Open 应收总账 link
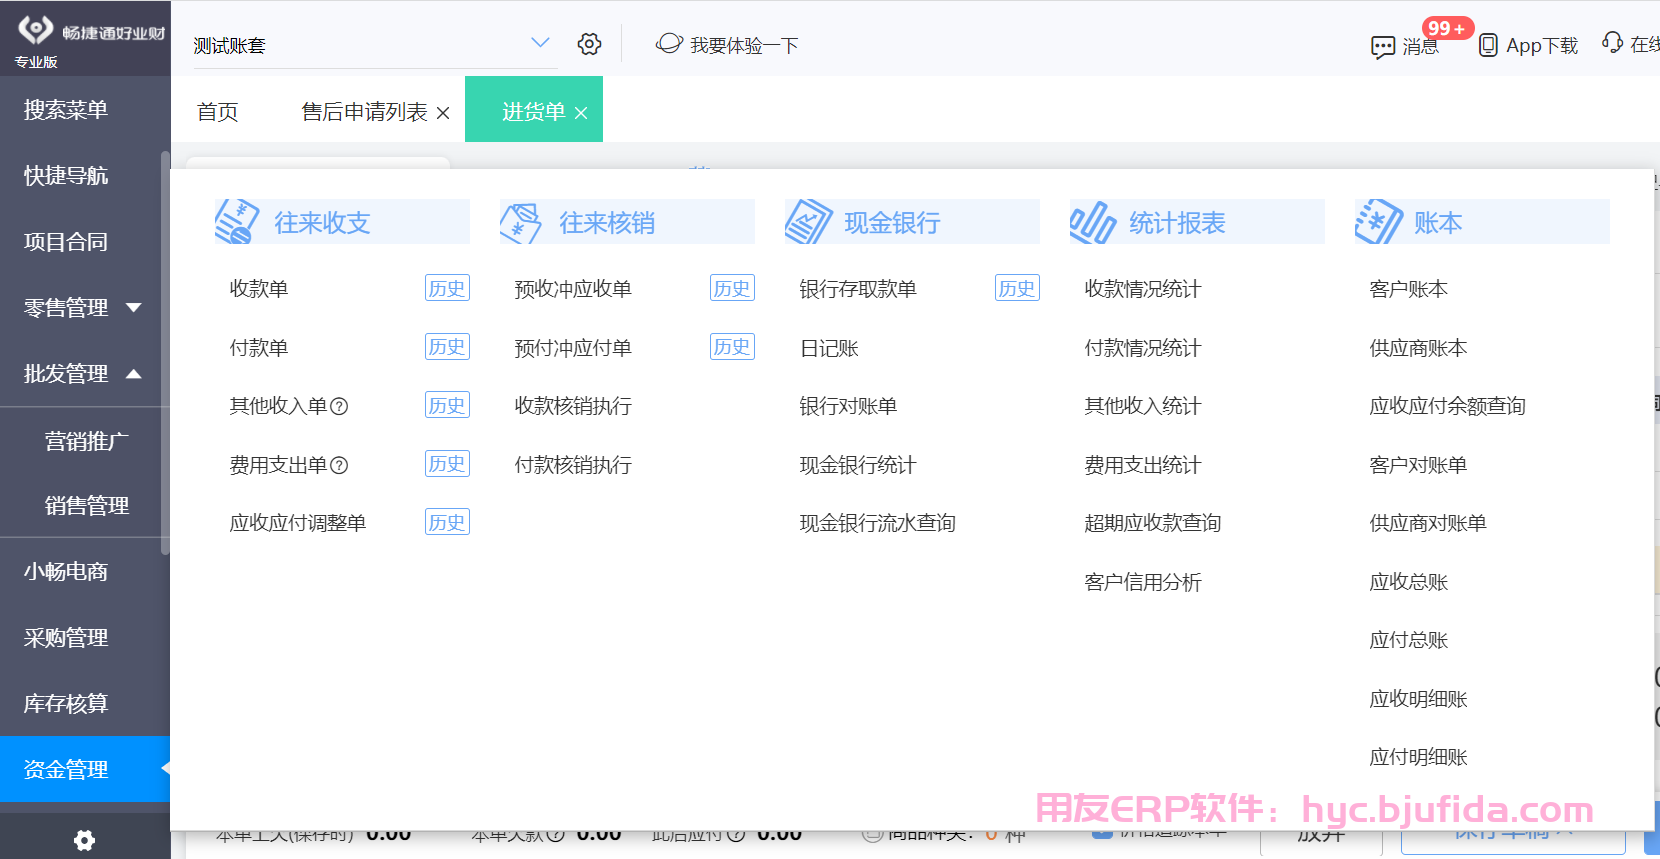The width and height of the screenshot is (1660, 859). tap(1409, 582)
